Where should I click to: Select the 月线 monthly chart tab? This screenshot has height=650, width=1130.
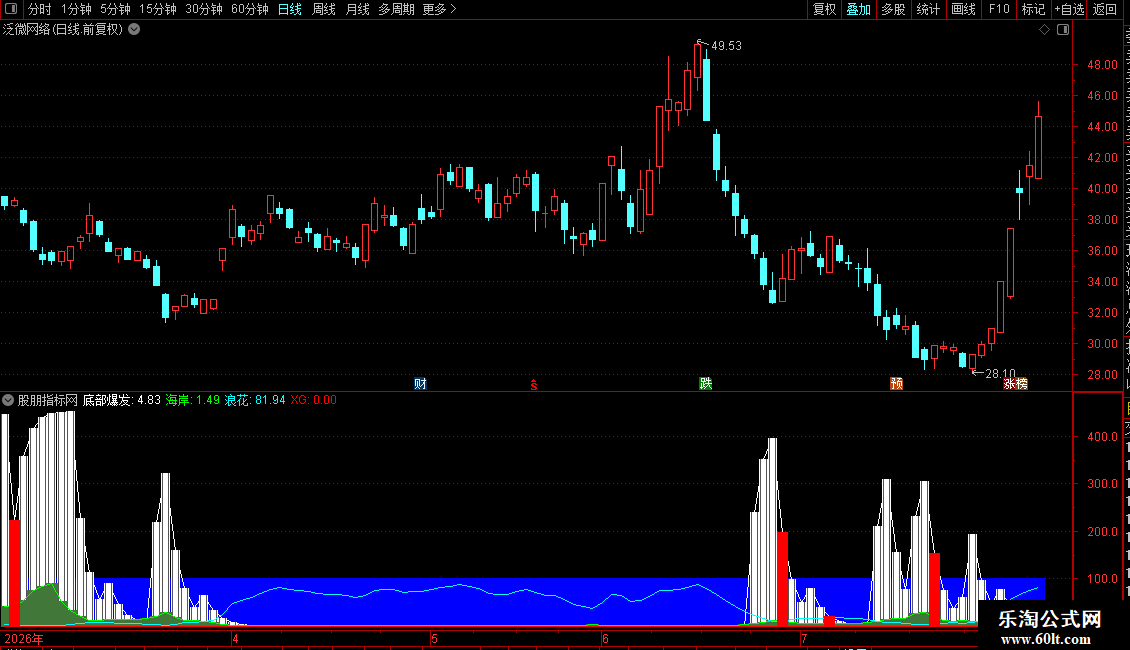(x=357, y=9)
